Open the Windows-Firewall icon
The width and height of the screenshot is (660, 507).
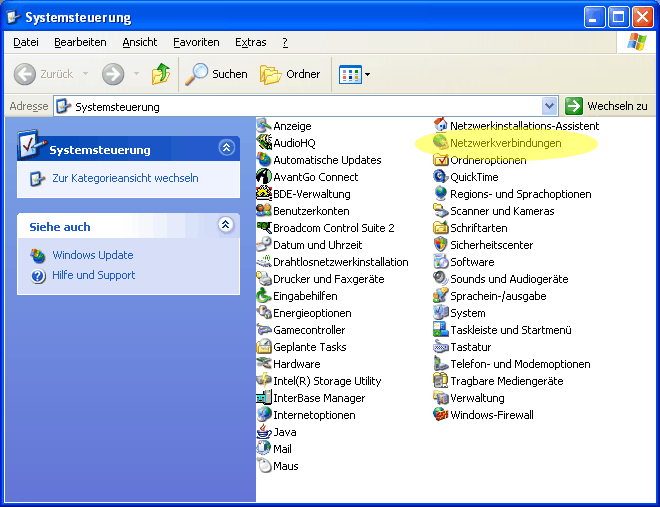click(441, 414)
